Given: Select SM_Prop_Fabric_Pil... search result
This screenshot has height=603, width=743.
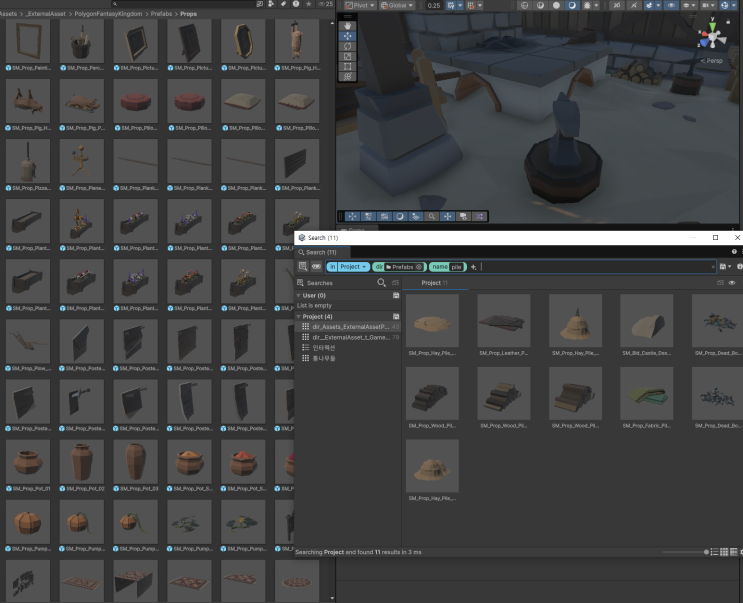Looking at the screenshot, I should pos(646,397).
